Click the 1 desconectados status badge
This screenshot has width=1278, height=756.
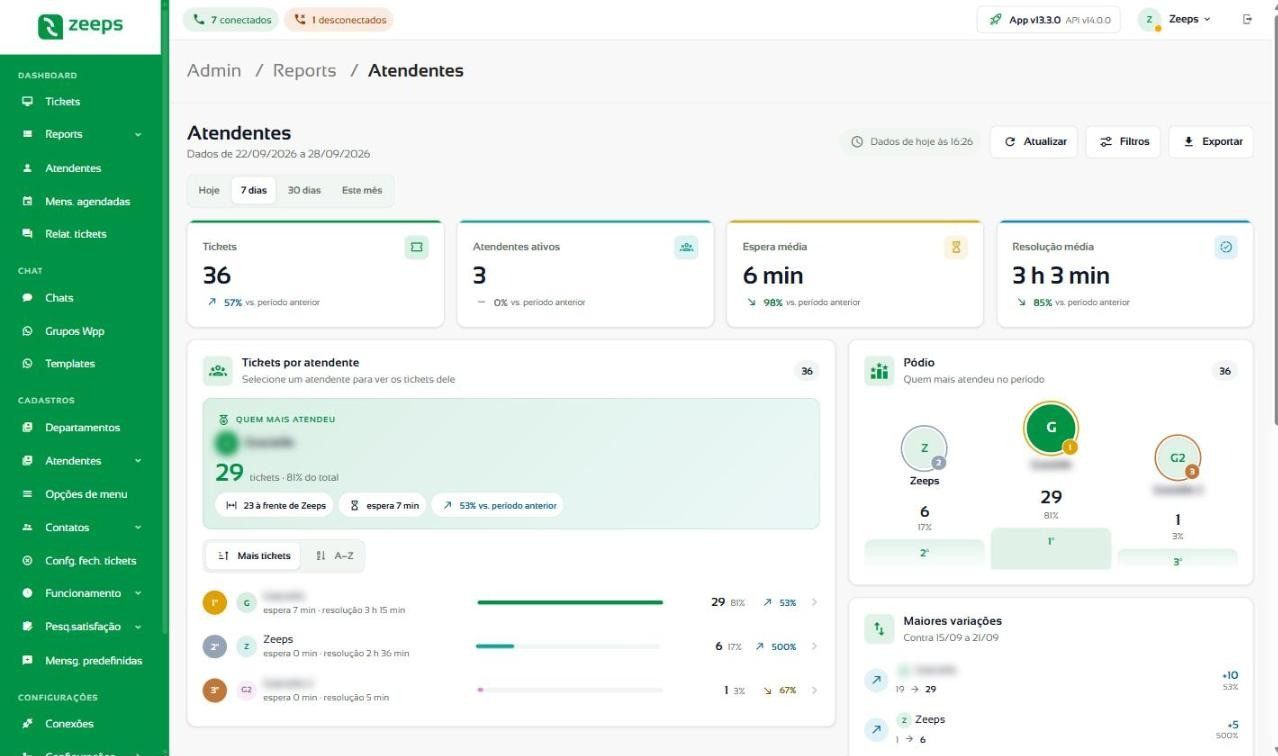click(x=339, y=20)
